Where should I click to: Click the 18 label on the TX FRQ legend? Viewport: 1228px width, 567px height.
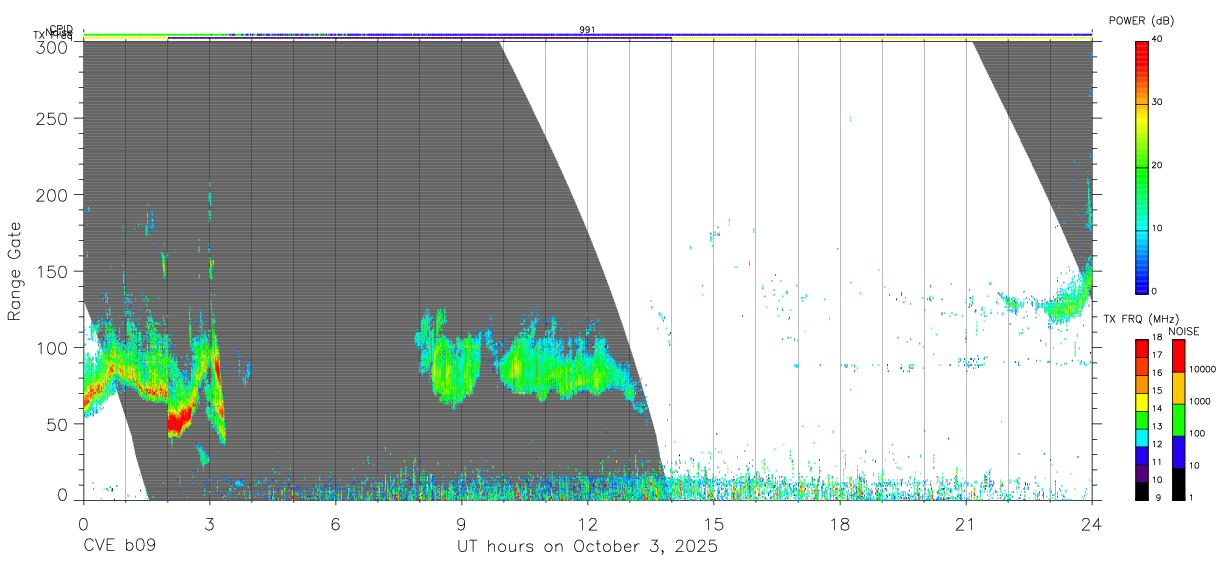pyautogui.click(x=1156, y=337)
